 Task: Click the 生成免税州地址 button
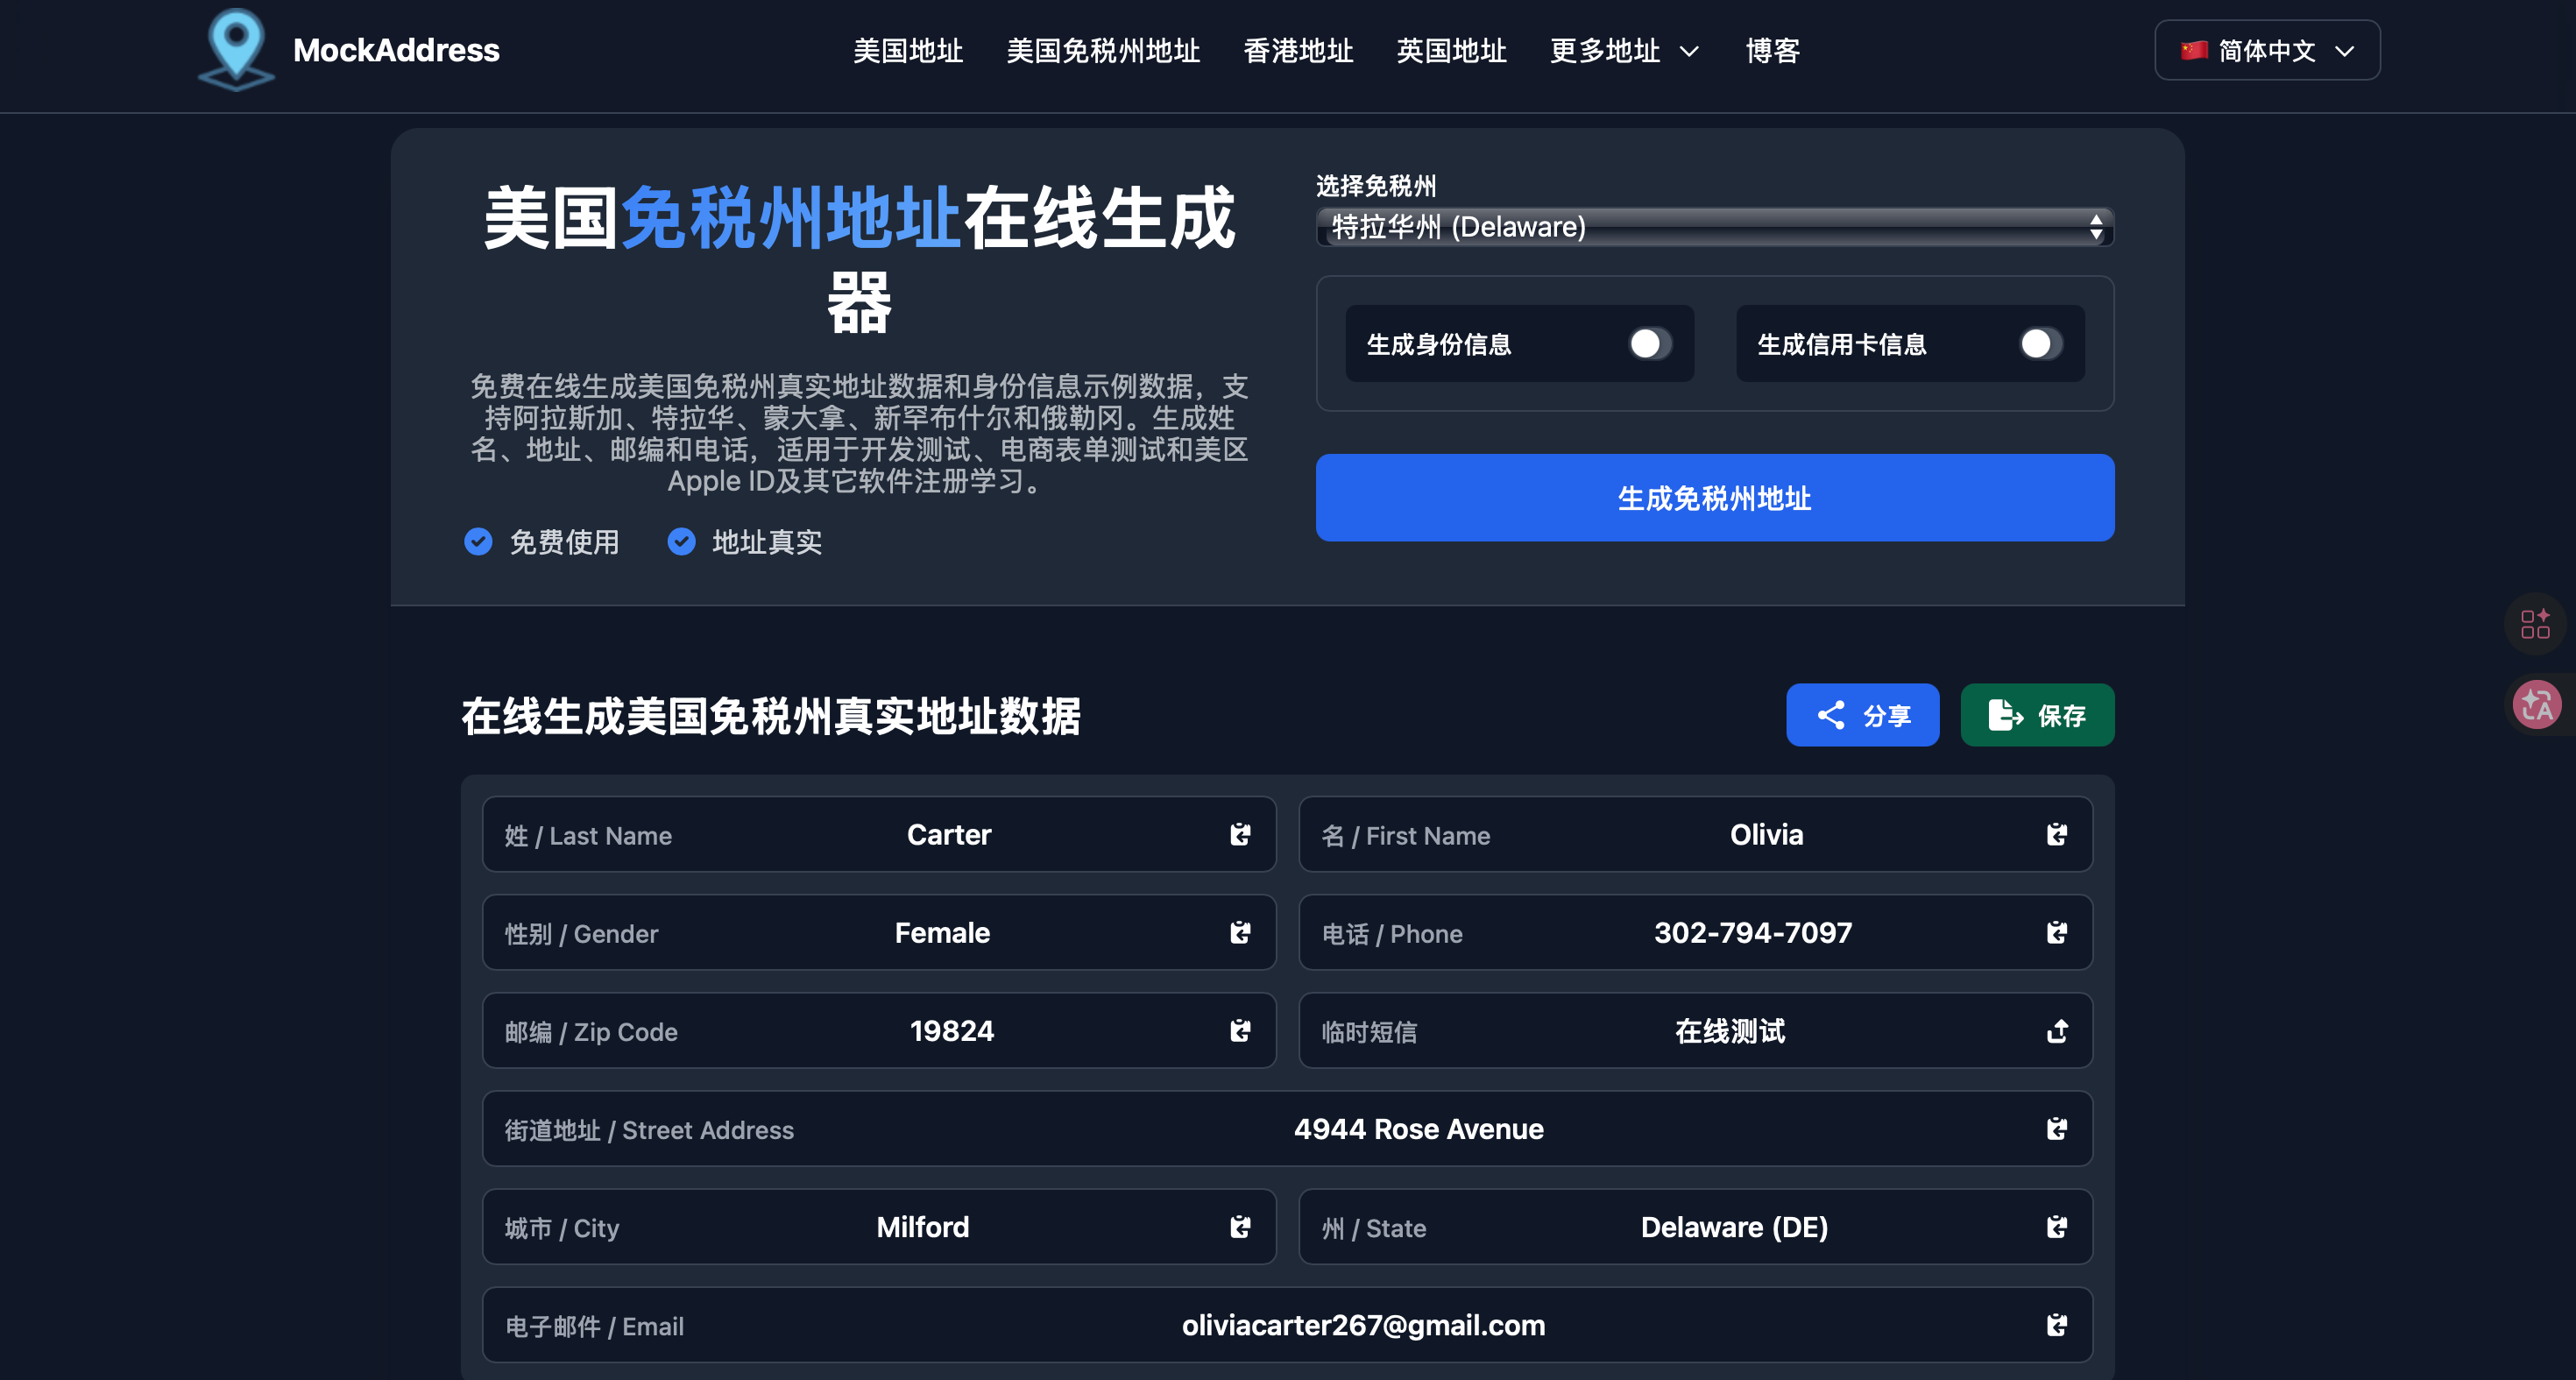[1714, 498]
